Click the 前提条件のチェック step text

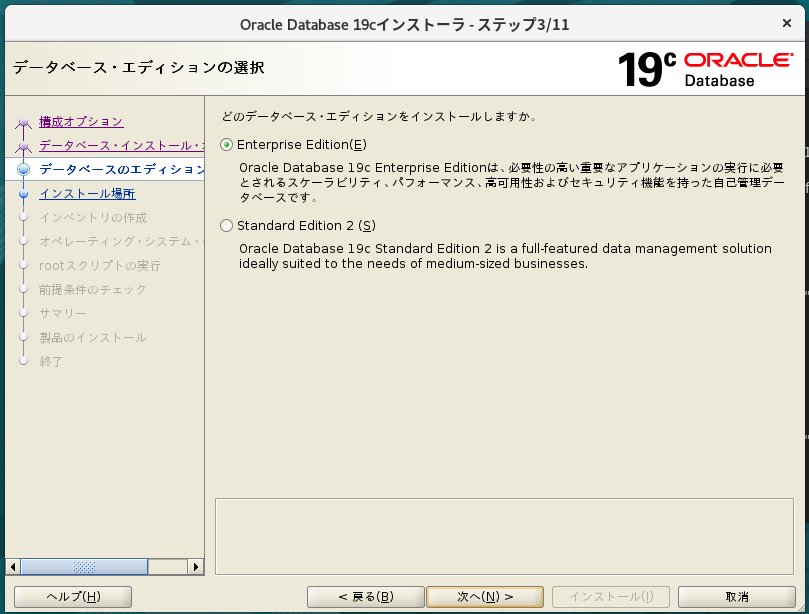point(93,289)
